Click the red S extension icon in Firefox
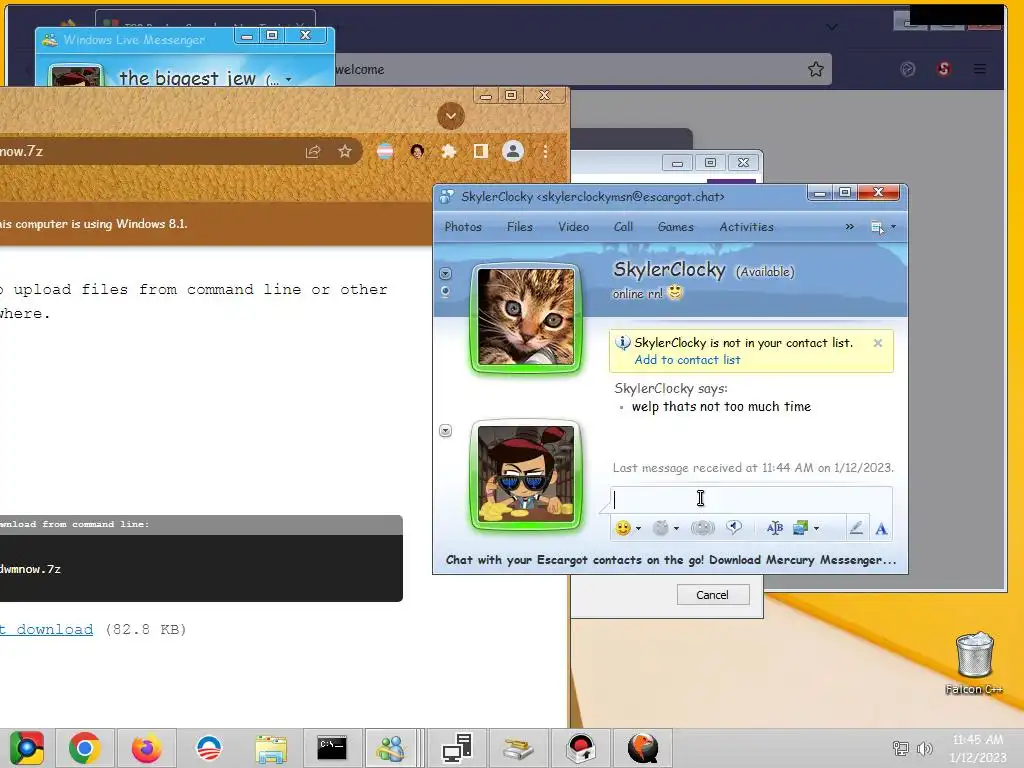The width and height of the screenshot is (1024, 768). click(x=944, y=69)
